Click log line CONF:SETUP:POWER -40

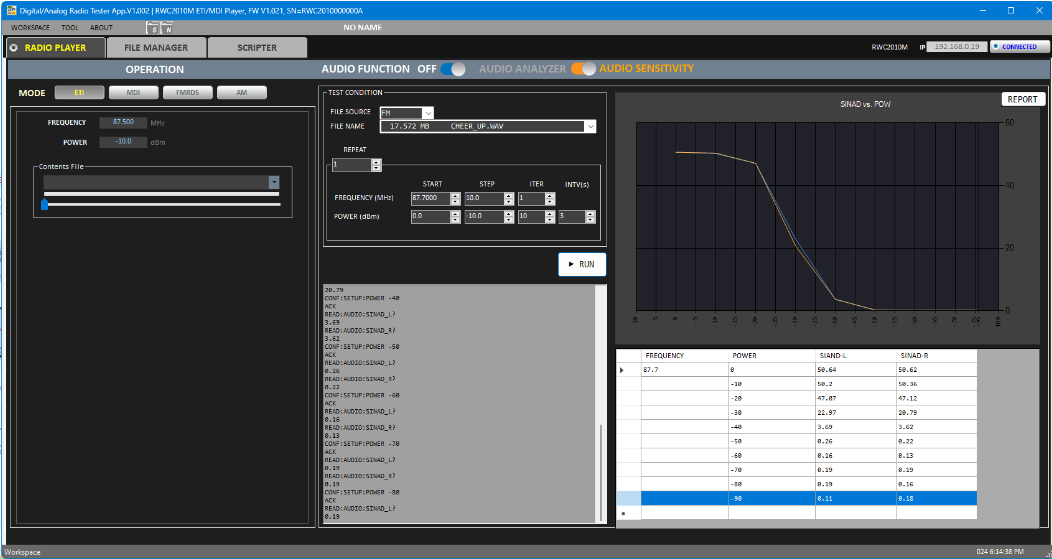(362, 298)
